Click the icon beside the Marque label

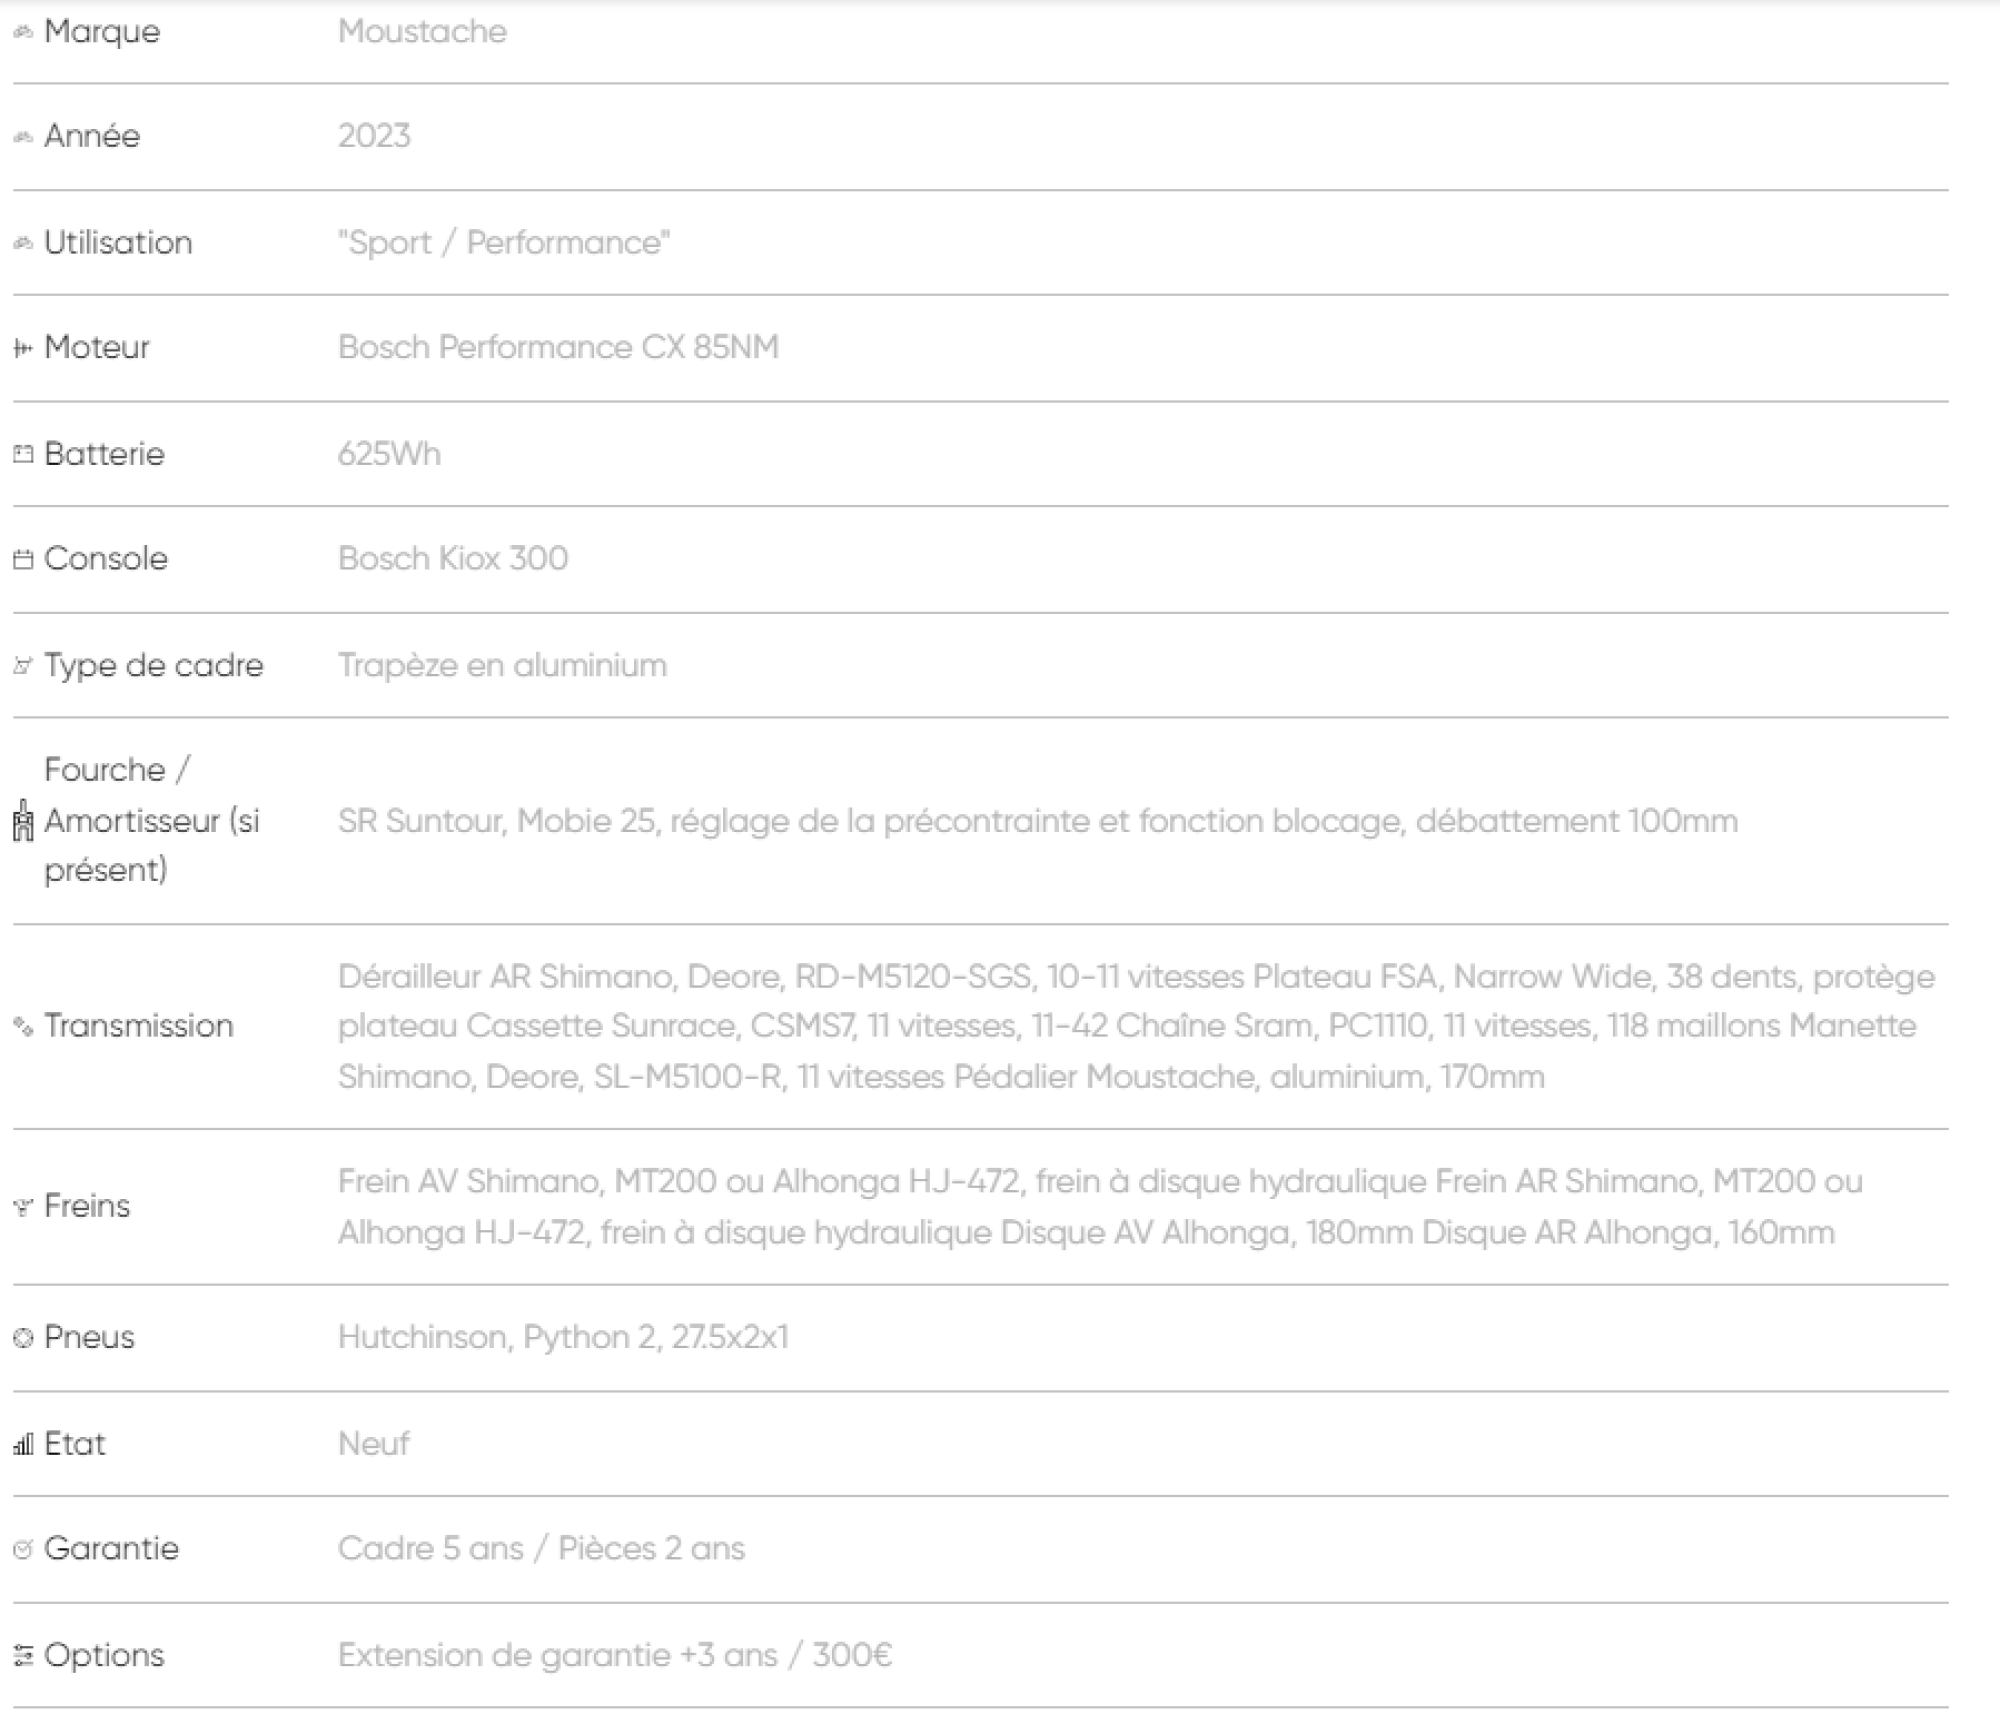tap(23, 33)
